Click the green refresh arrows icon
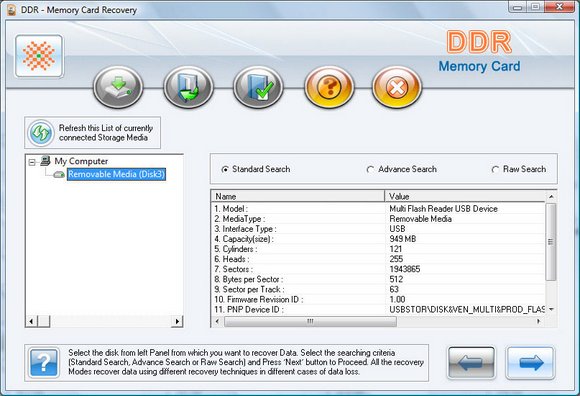Viewport: 580px width, 396px height. pos(40,133)
